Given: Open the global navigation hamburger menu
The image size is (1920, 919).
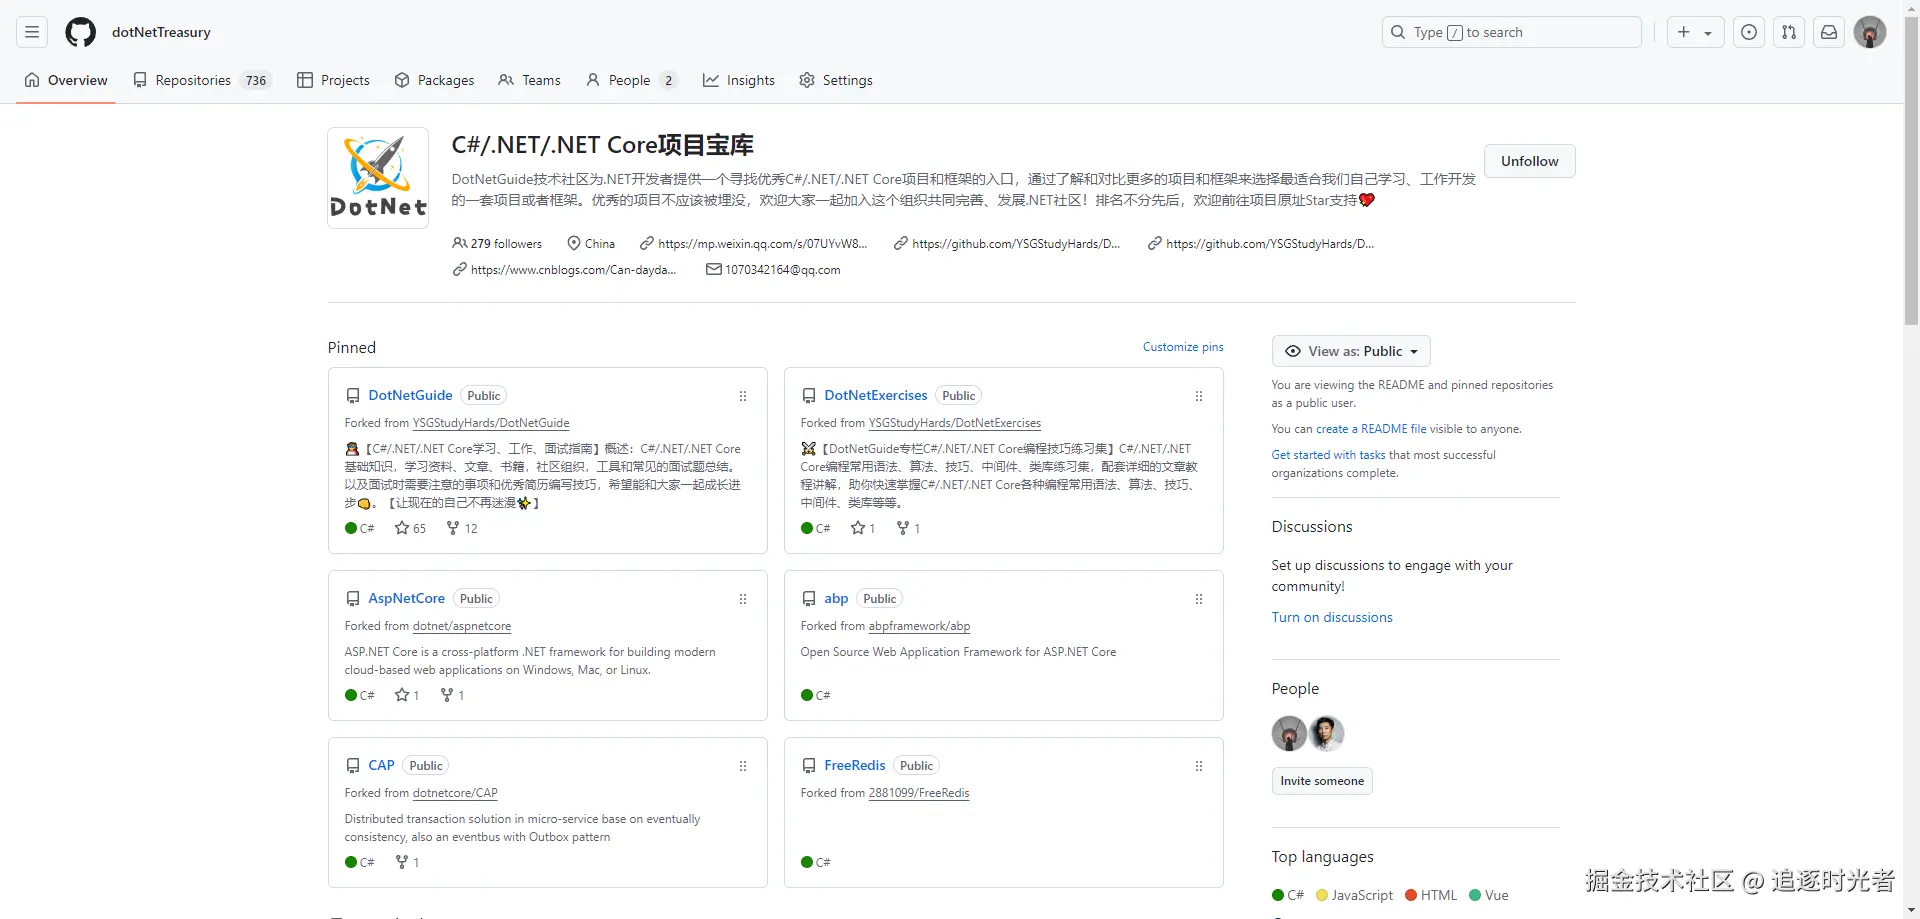Looking at the screenshot, I should 32,32.
